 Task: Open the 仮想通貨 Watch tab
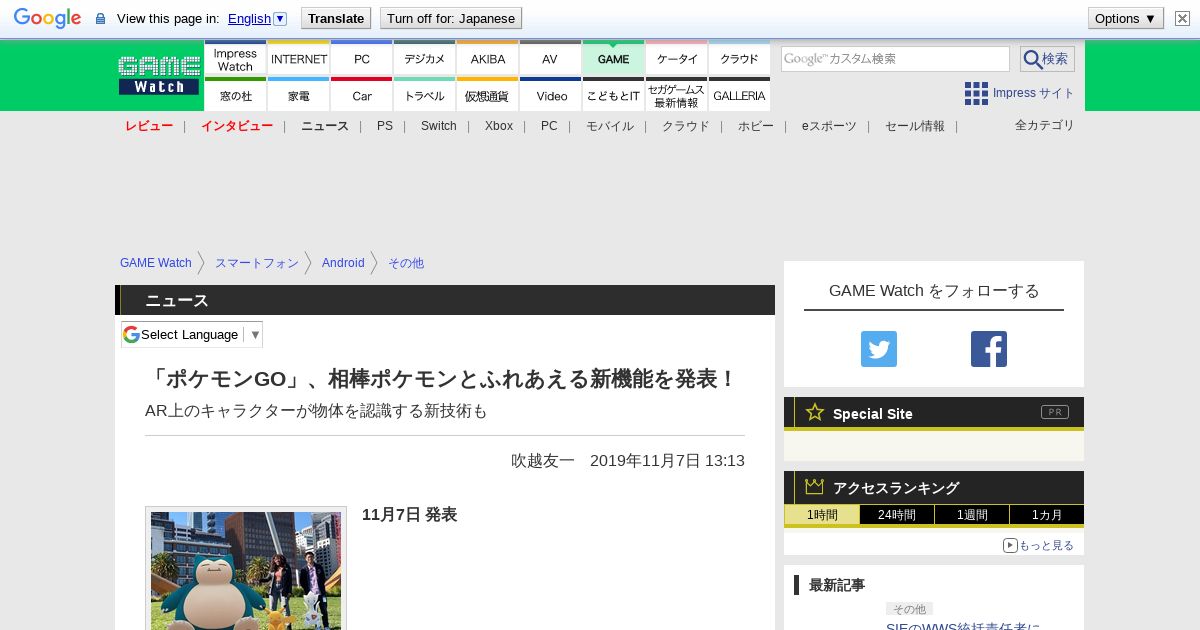488,95
